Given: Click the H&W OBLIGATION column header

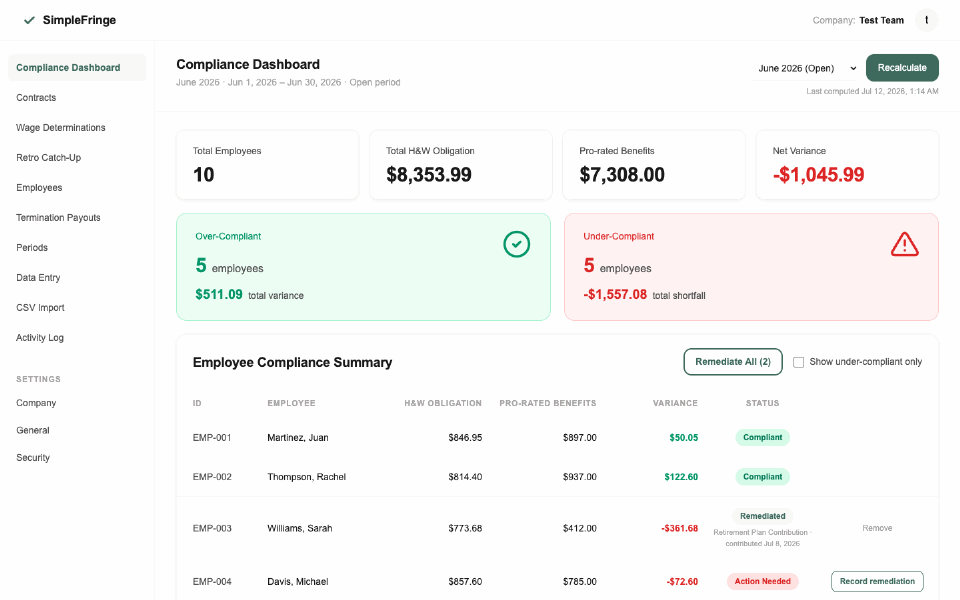Looking at the screenshot, I should tap(443, 403).
